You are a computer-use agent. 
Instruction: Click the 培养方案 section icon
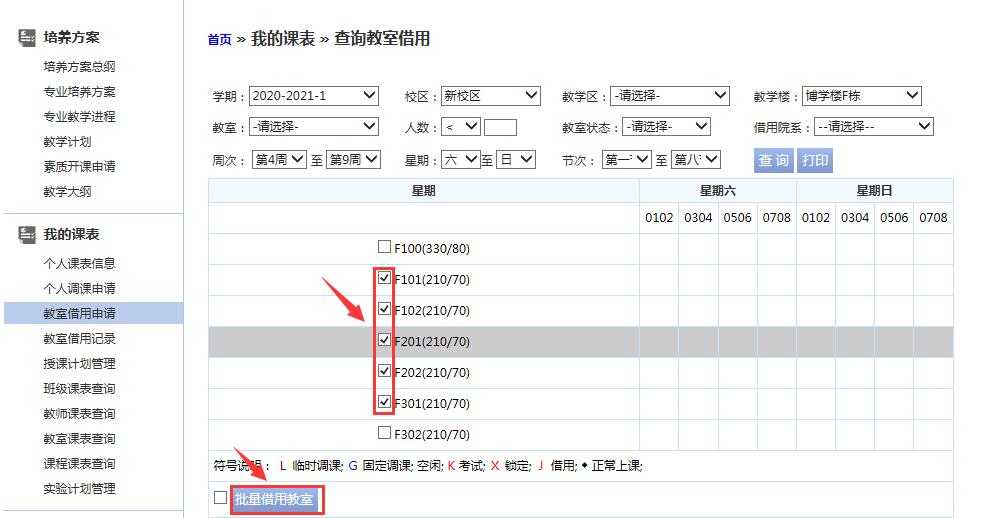tap(27, 38)
